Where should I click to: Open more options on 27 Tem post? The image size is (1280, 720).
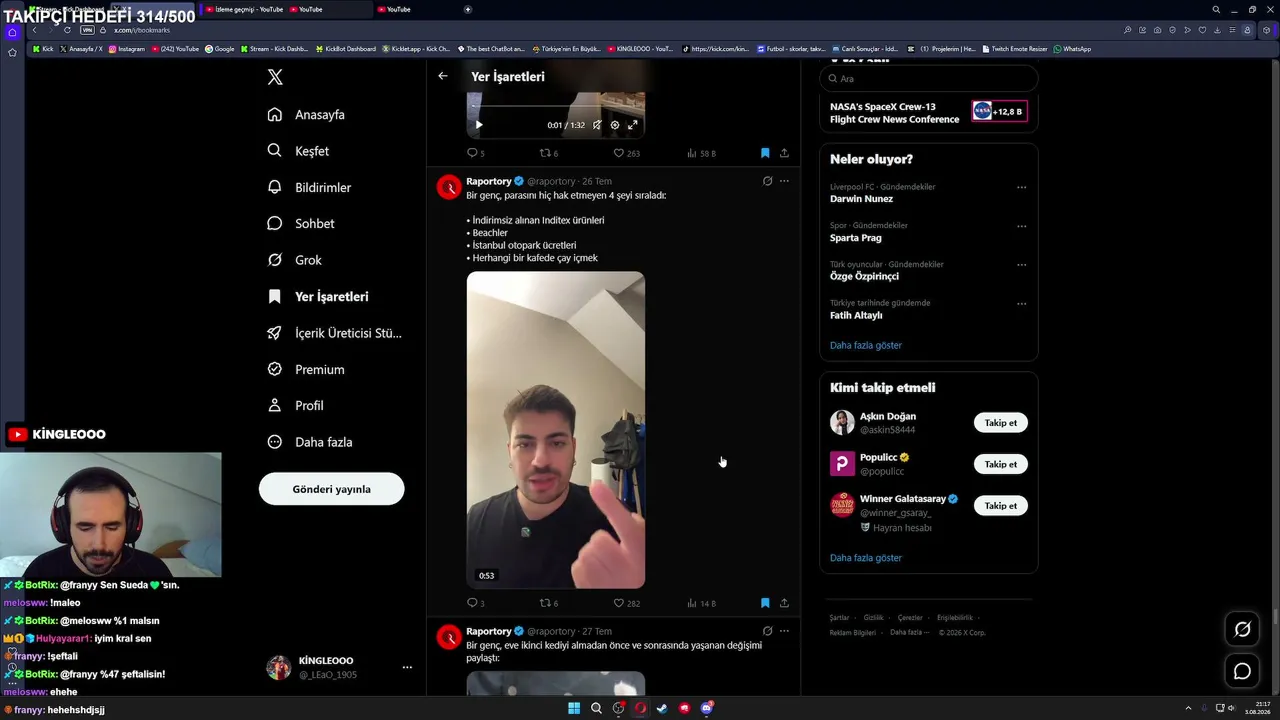(x=784, y=631)
